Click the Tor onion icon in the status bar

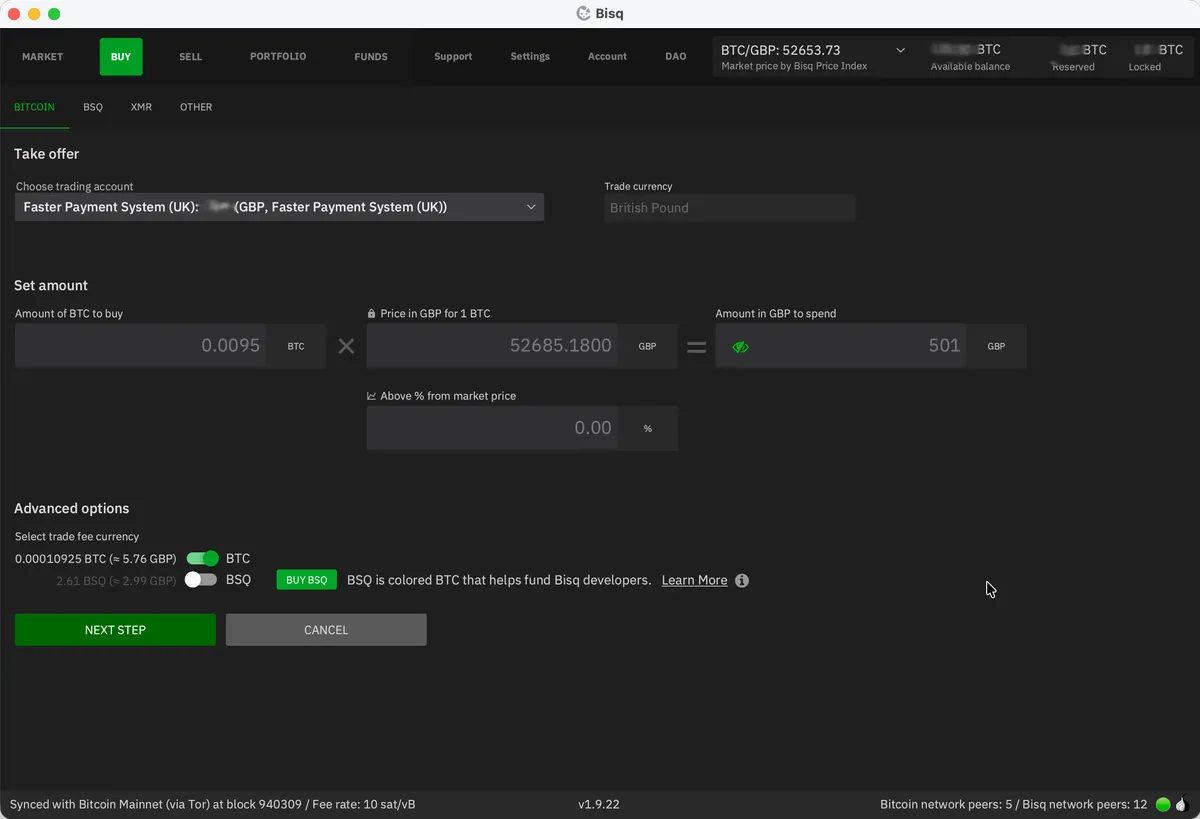click(1181, 803)
